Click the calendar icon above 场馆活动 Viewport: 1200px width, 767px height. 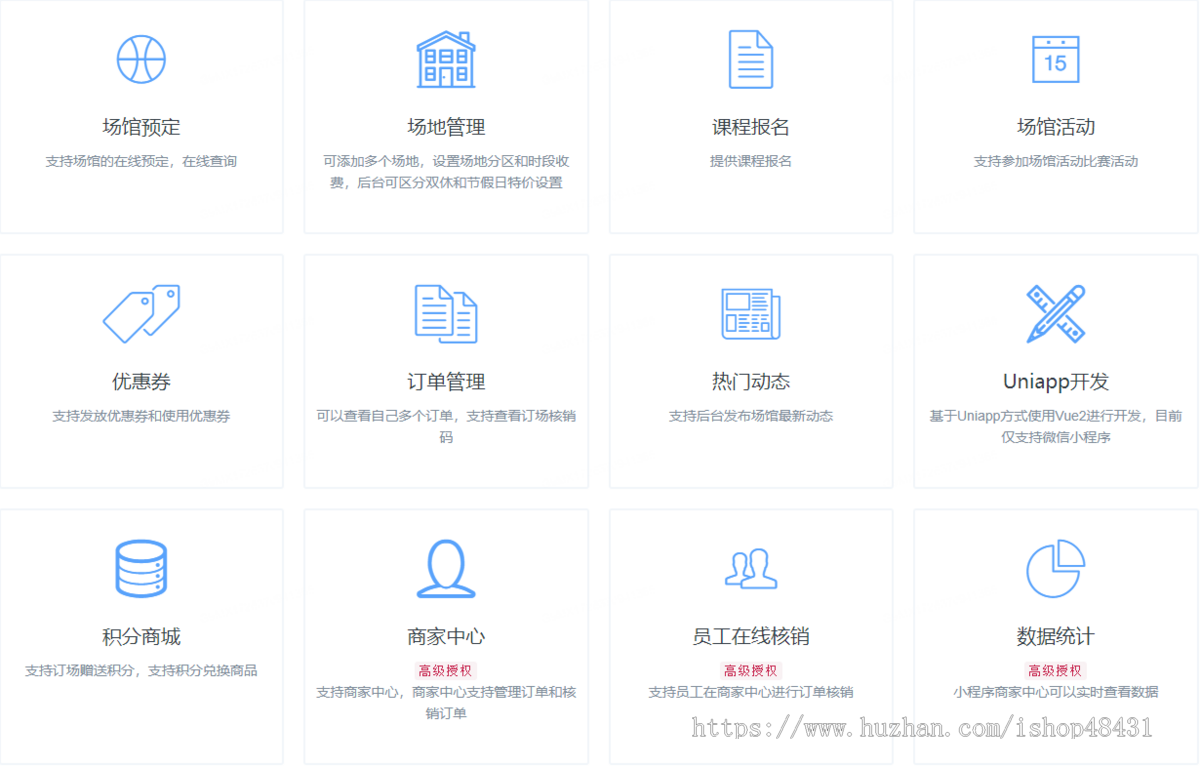point(1055,59)
